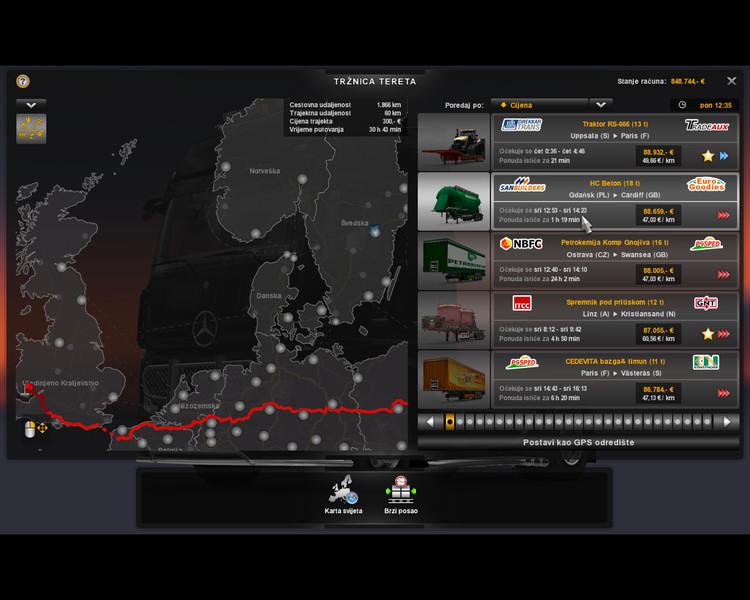This screenshot has height=600, width=750.
Task: Select the highlighted first page dot
Action: 450,422
